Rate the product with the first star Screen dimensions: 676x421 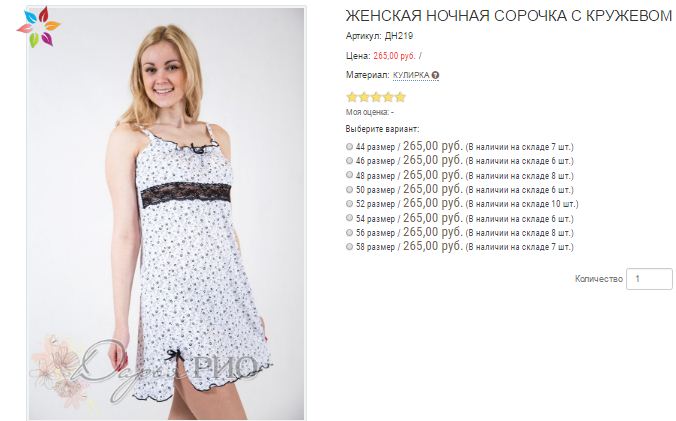[352, 97]
